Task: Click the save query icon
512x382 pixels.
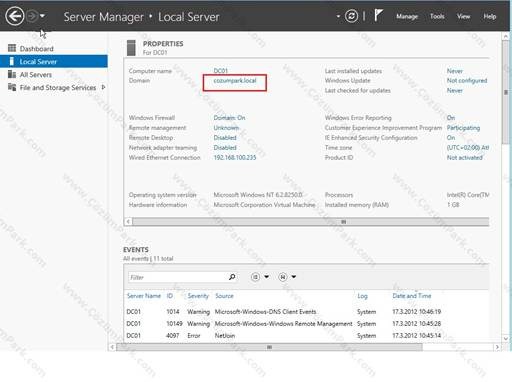Action: click(283, 277)
